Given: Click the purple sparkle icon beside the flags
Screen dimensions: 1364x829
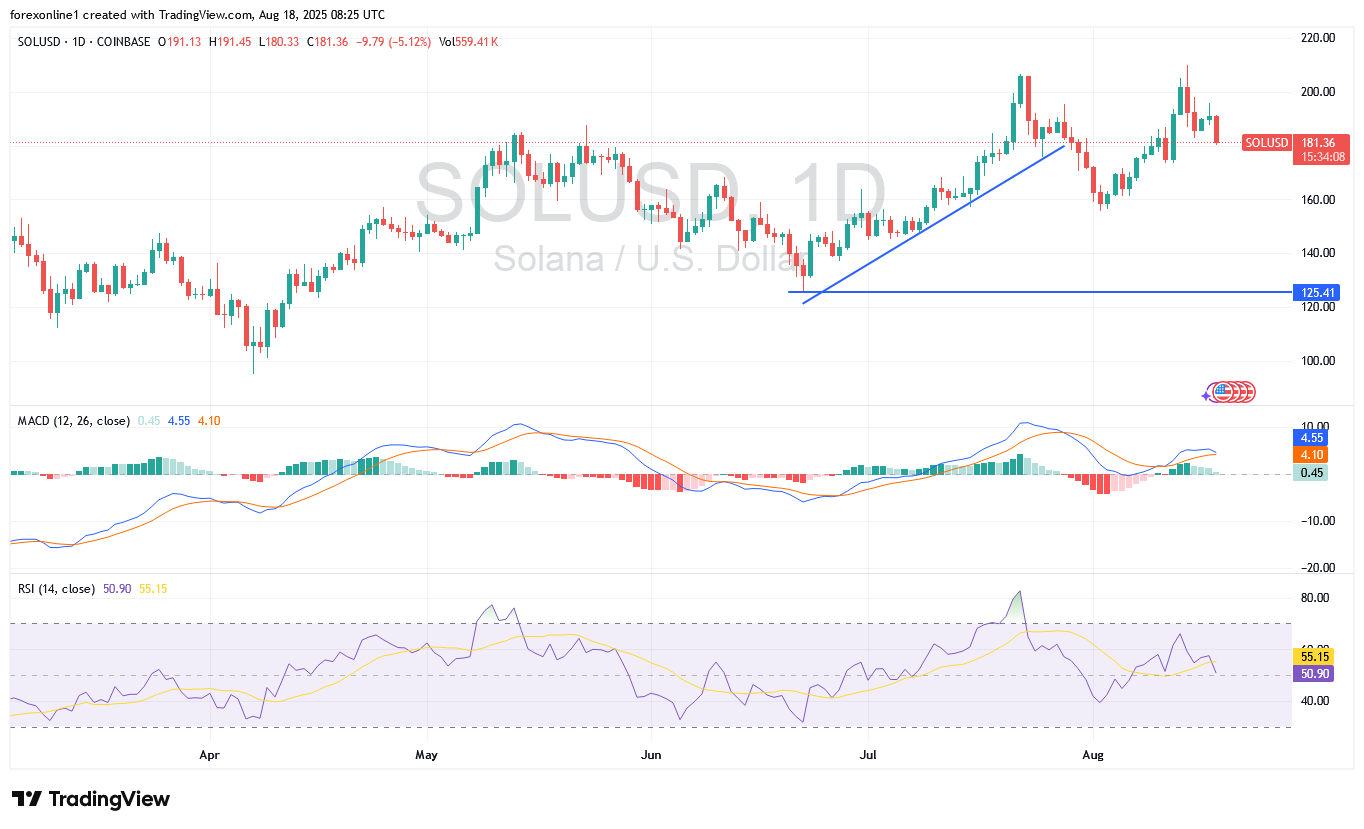Looking at the screenshot, I should coord(1207,395).
